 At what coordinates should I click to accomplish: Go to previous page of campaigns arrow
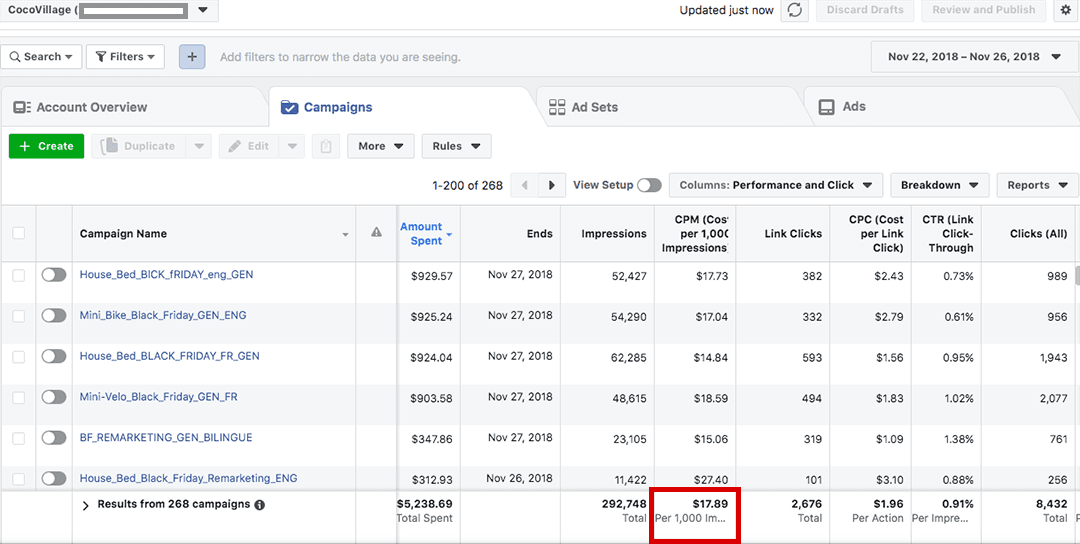click(524, 185)
